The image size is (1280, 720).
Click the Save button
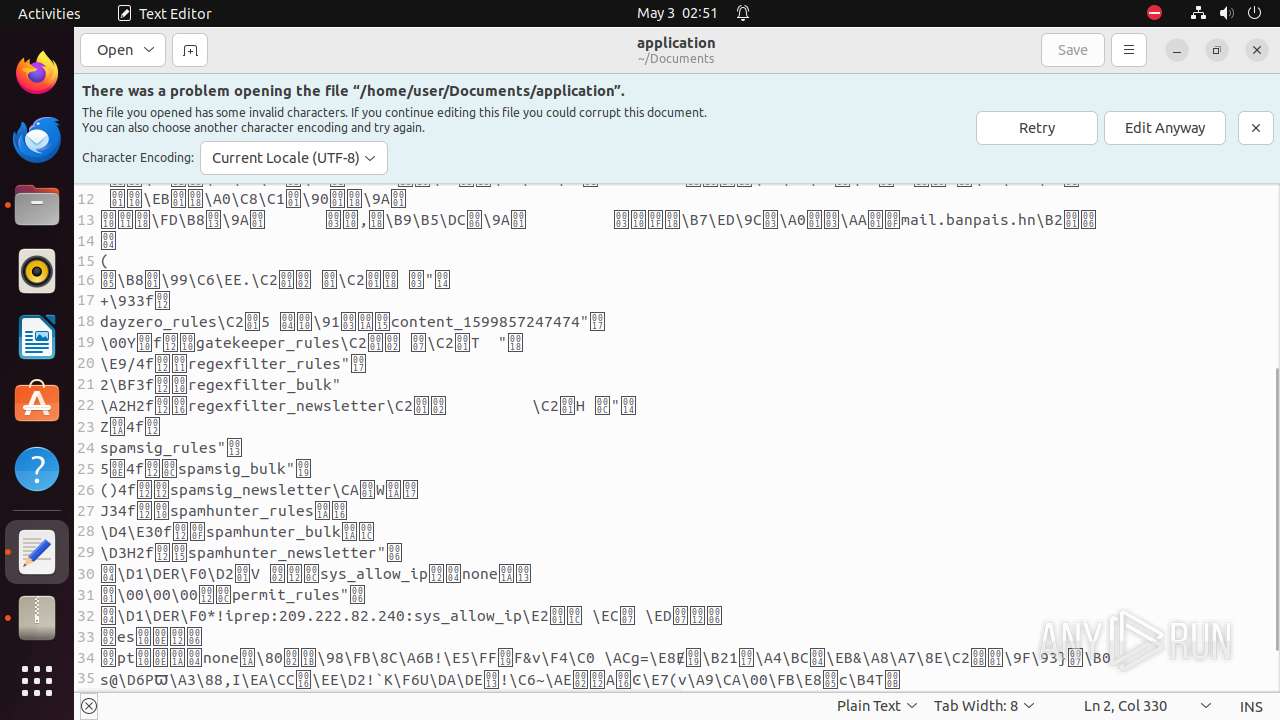(x=1072, y=50)
